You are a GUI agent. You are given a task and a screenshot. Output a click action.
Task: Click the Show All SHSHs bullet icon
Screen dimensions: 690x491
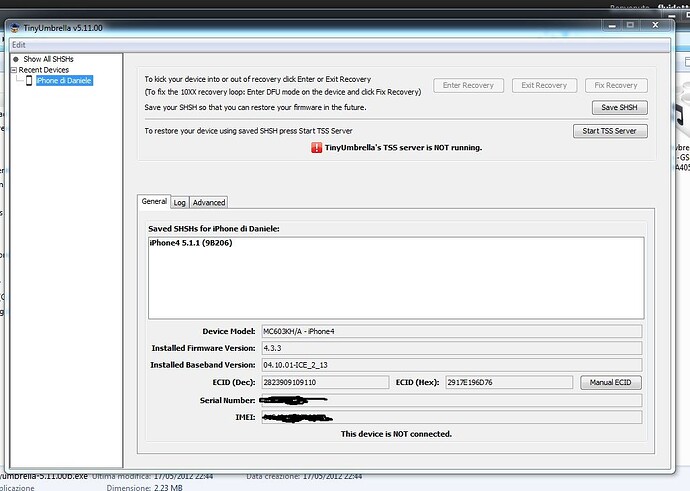coord(16,60)
